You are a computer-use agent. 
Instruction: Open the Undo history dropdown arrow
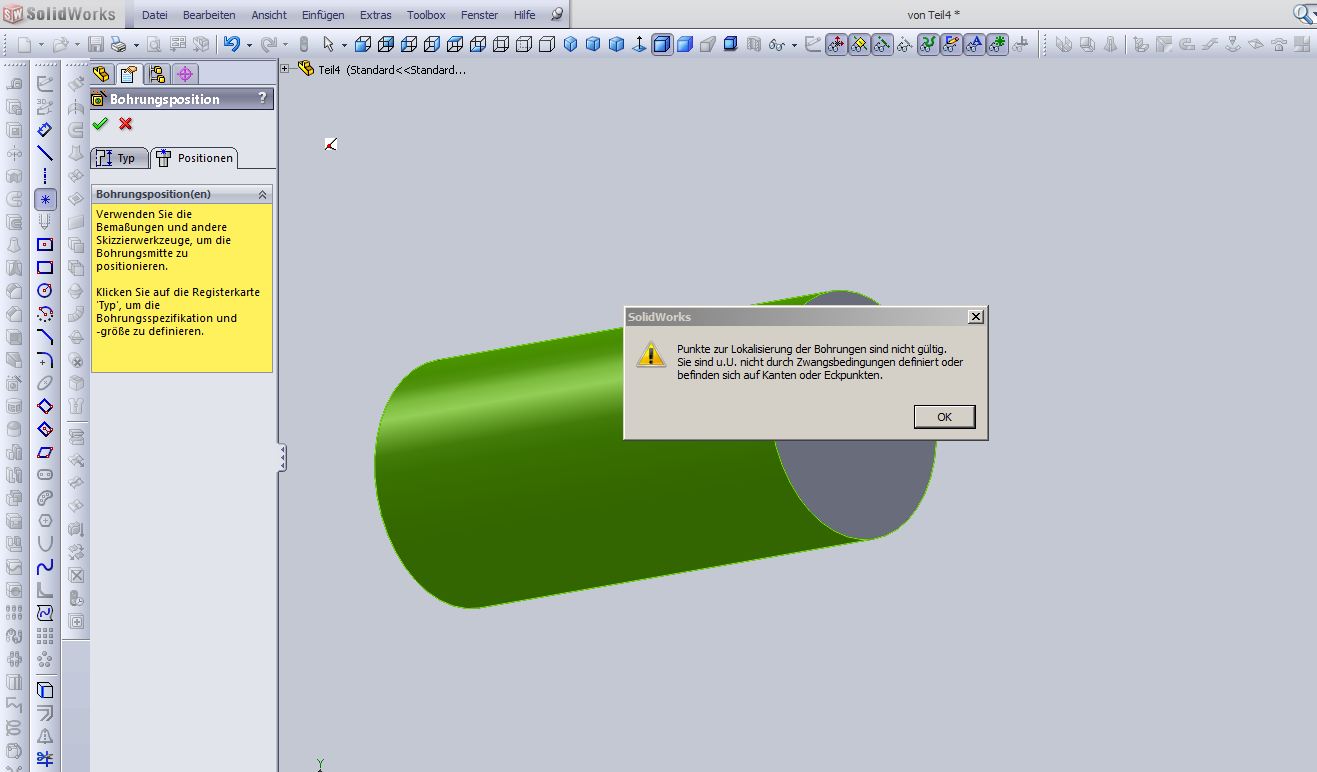click(x=247, y=45)
